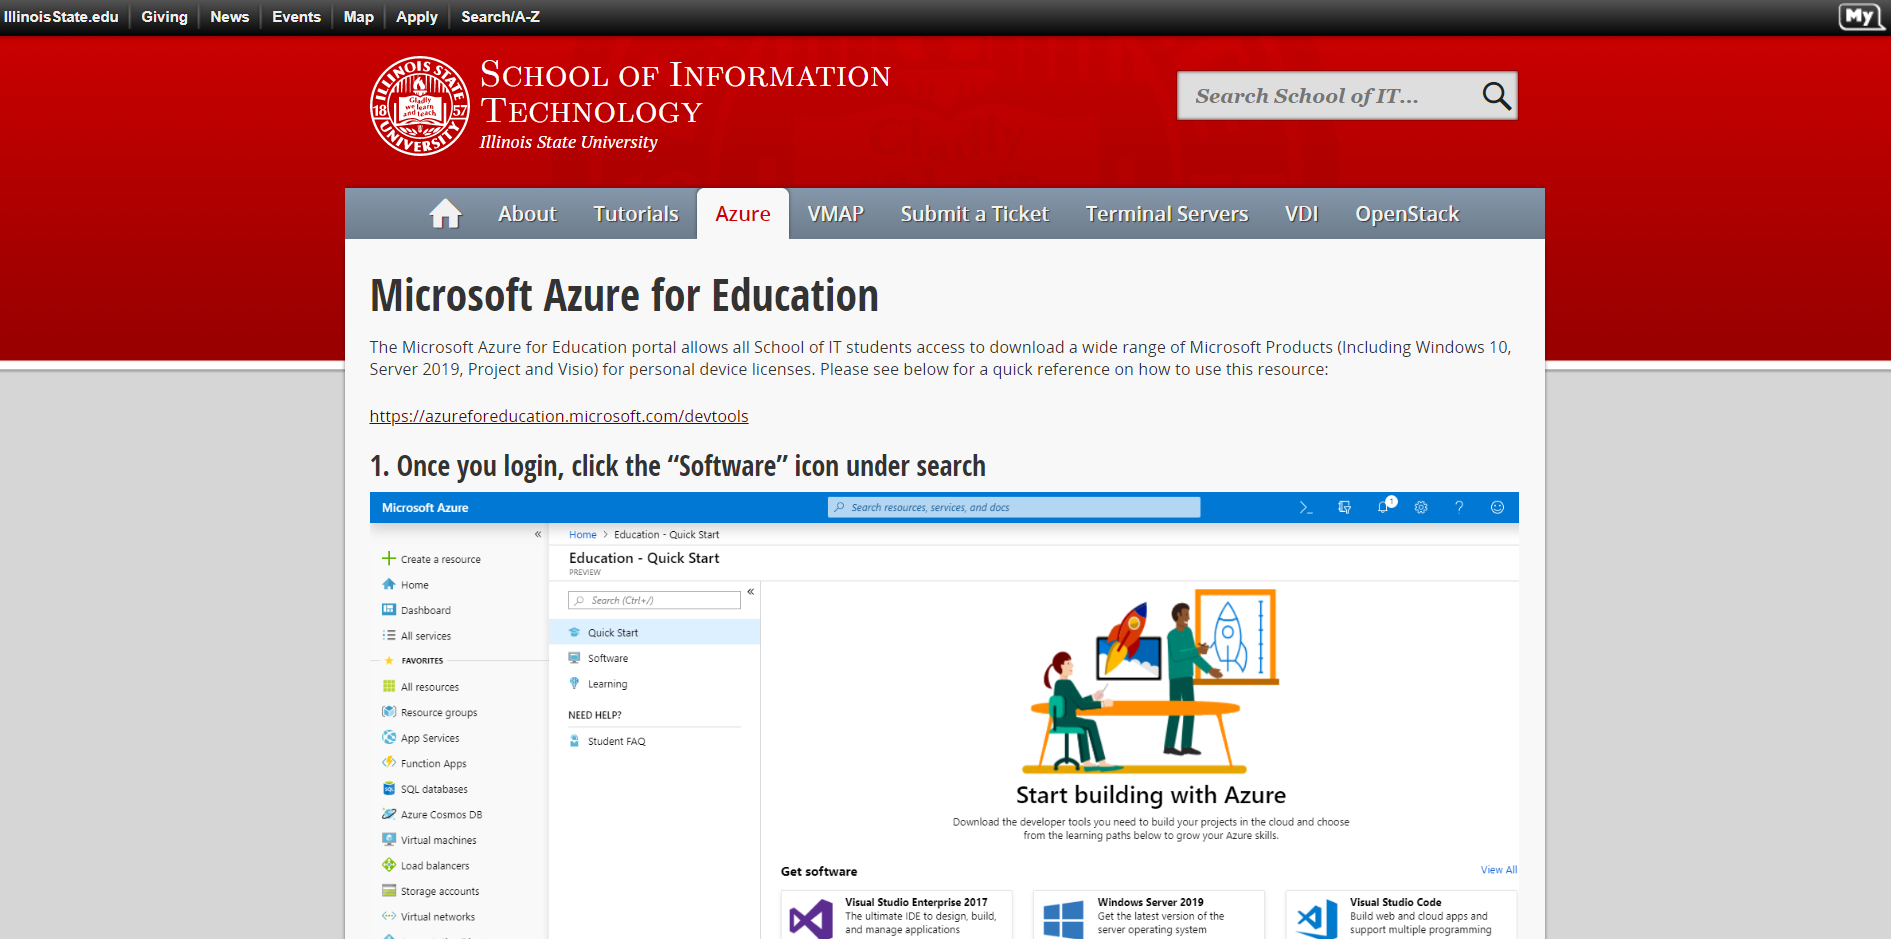Click the All resources grid icon

pyautogui.click(x=389, y=686)
